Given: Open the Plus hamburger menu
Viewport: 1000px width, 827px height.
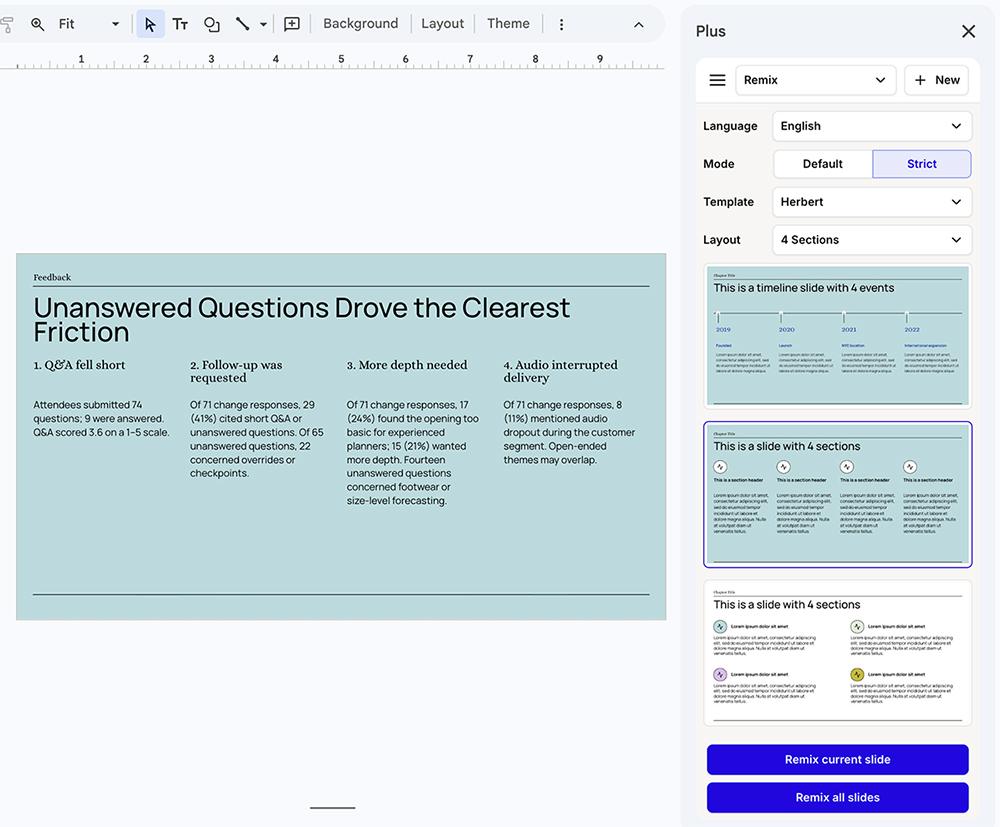Looking at the screenshot, I should click(717, 80).
